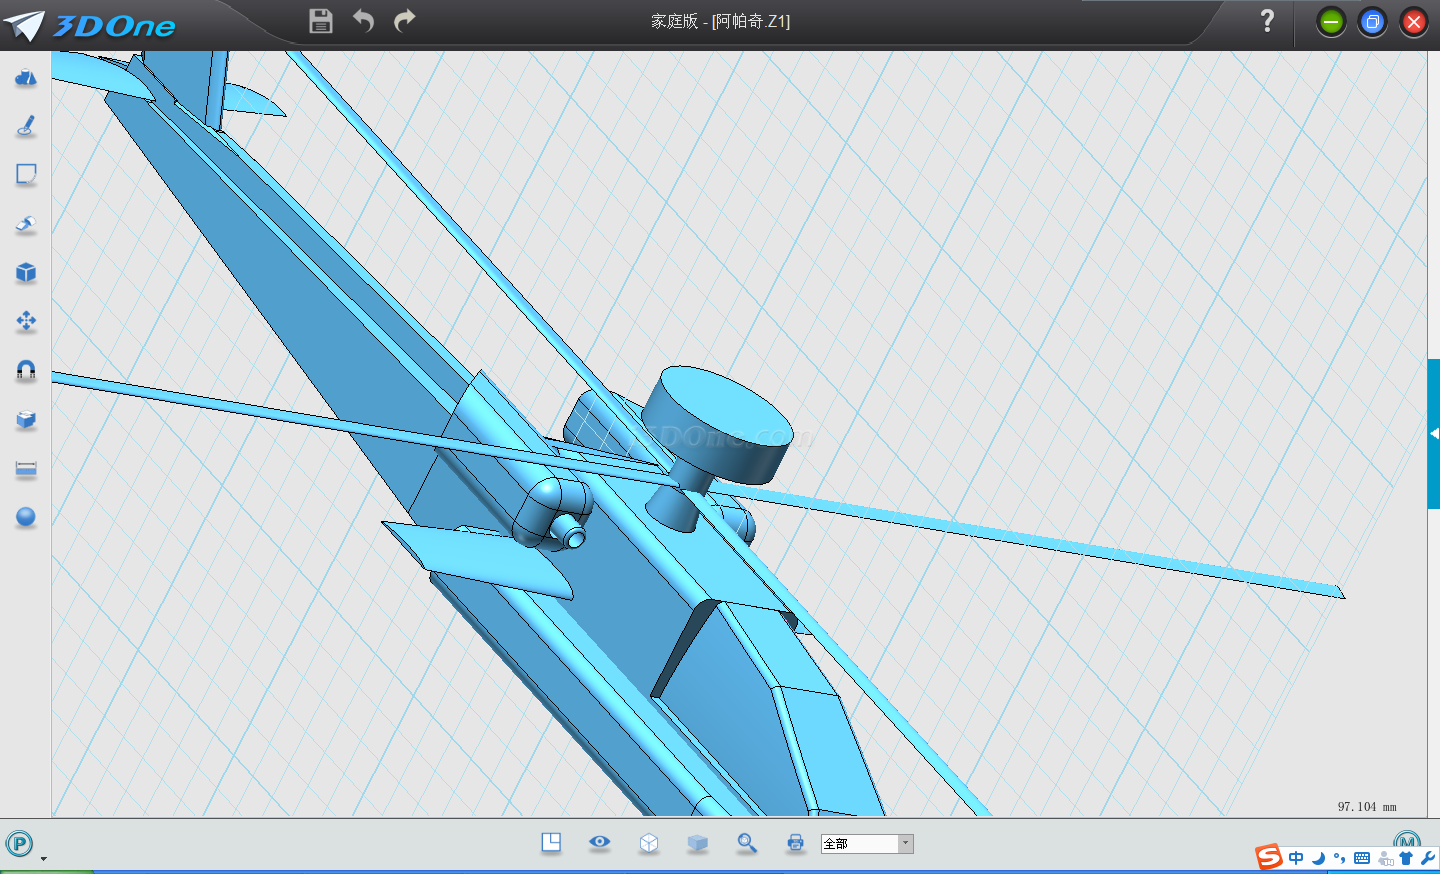Open the basic shapes primitives tool
Screen dimensions: 1440x874
[26, 78]
